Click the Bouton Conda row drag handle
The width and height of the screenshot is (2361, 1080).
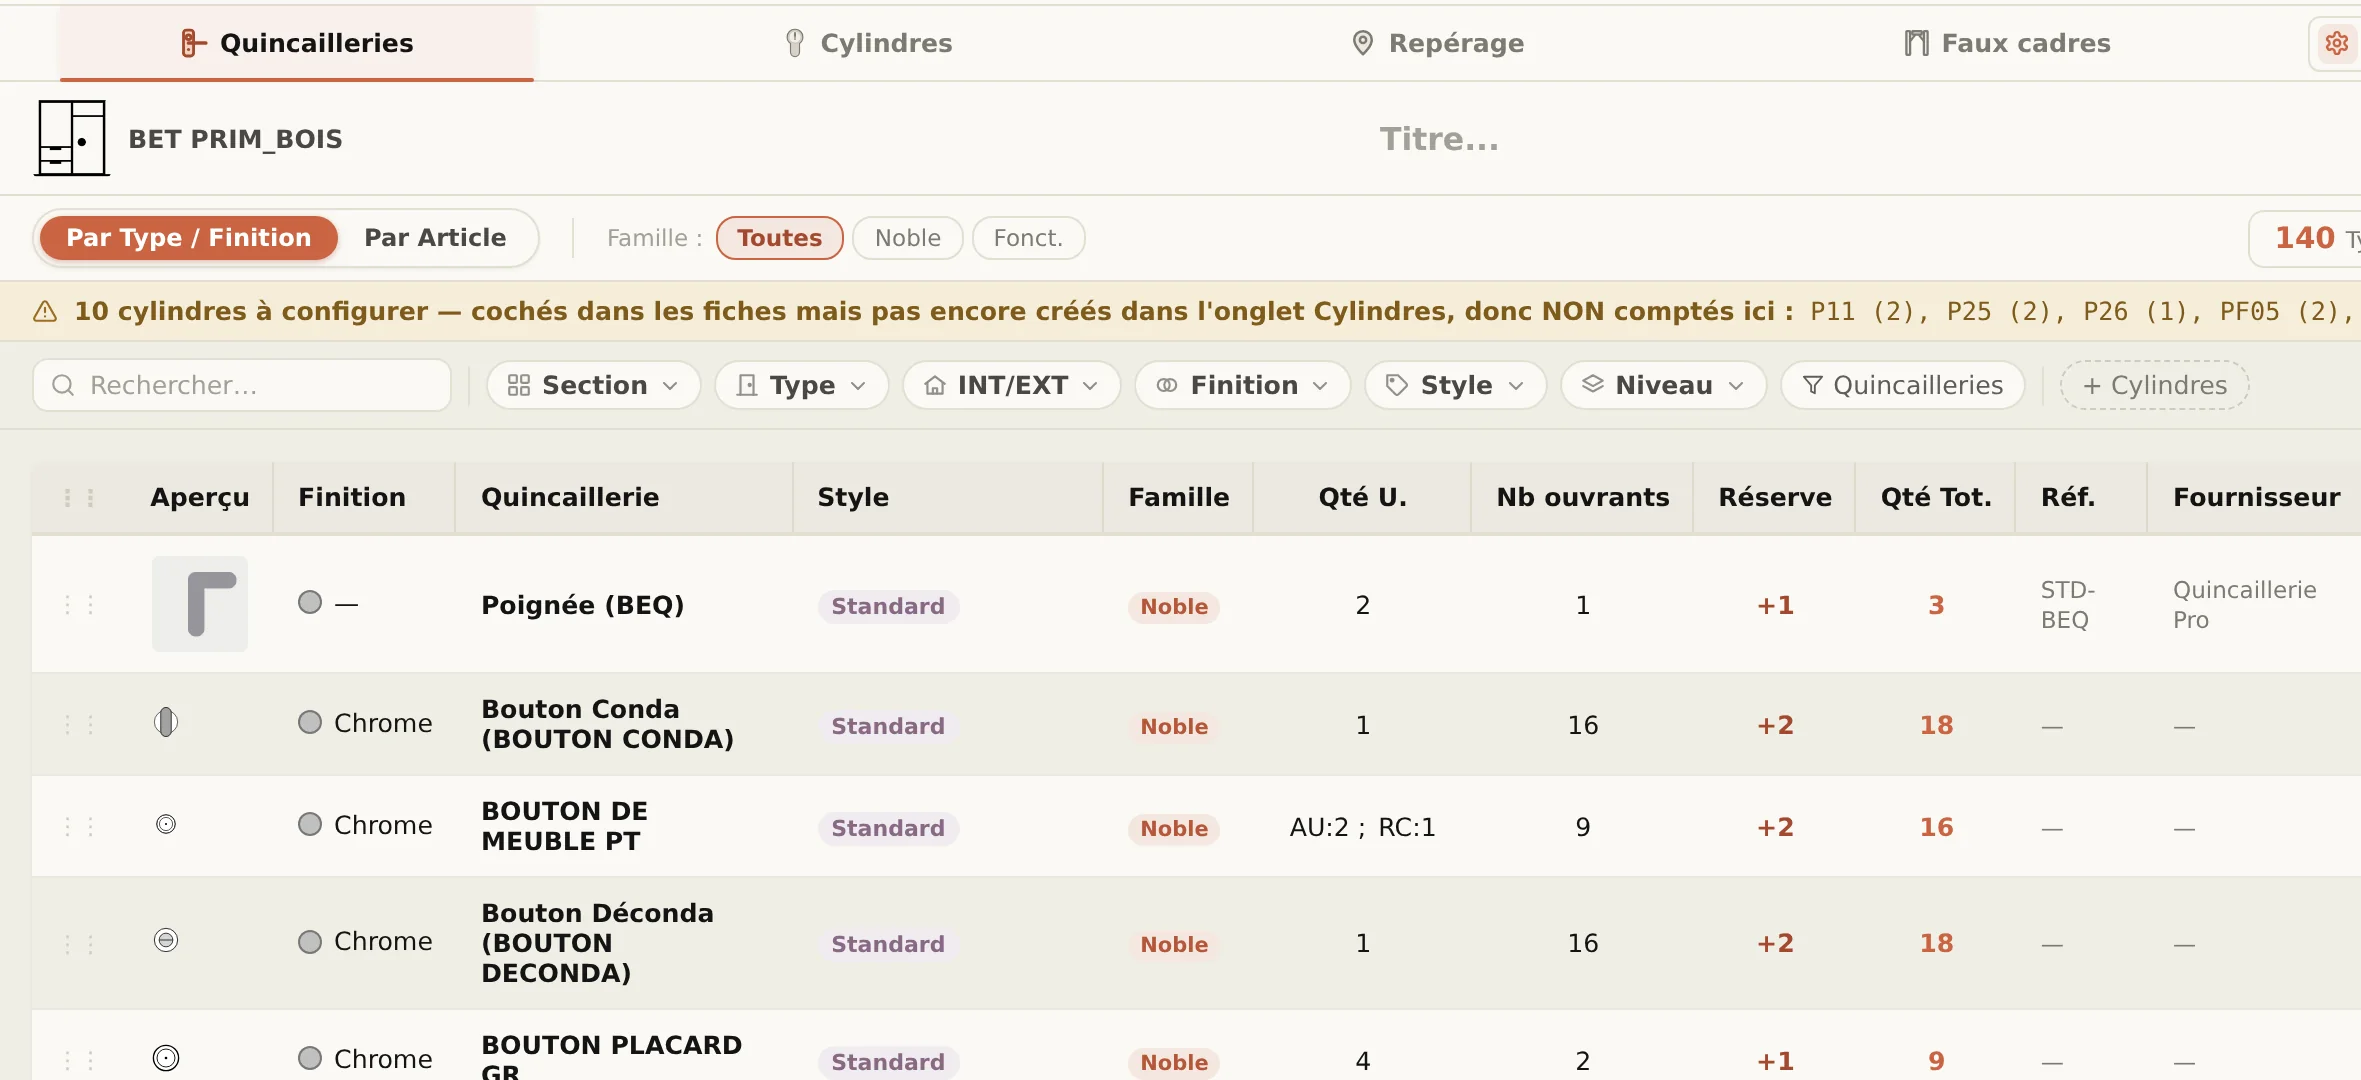(79, 725)
